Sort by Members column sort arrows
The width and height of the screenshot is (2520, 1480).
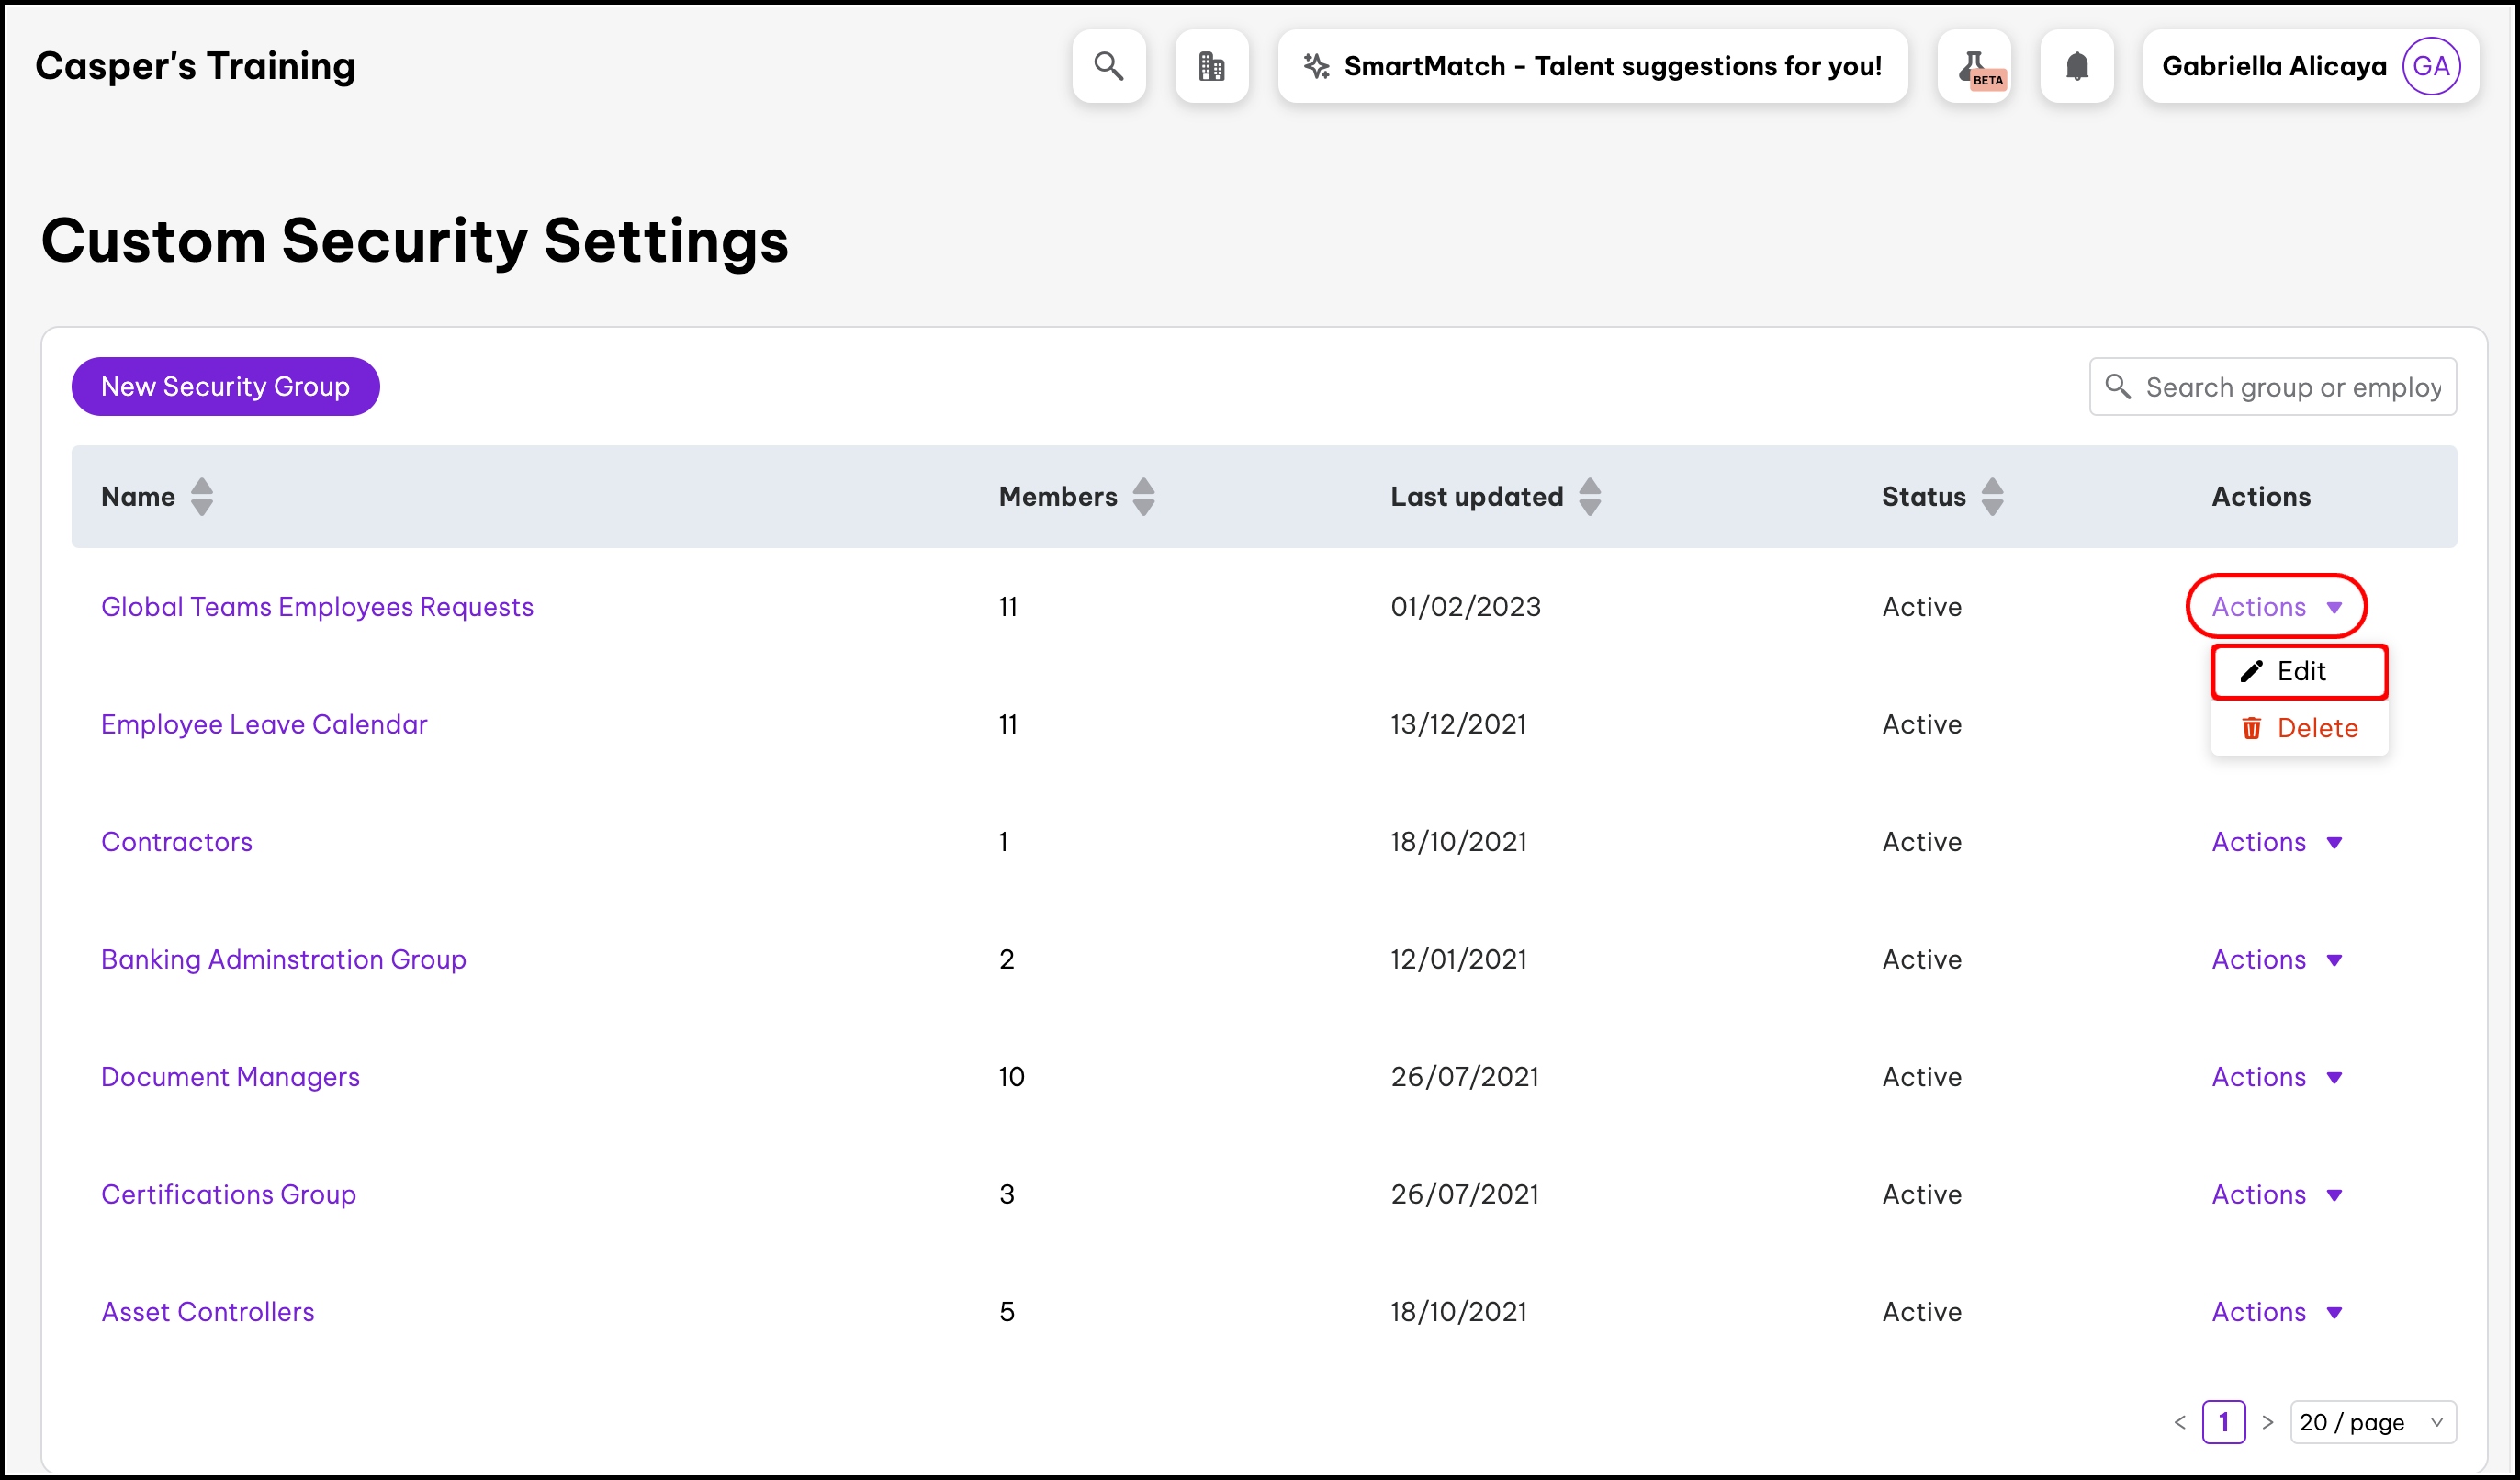(x=1144, y=497)
